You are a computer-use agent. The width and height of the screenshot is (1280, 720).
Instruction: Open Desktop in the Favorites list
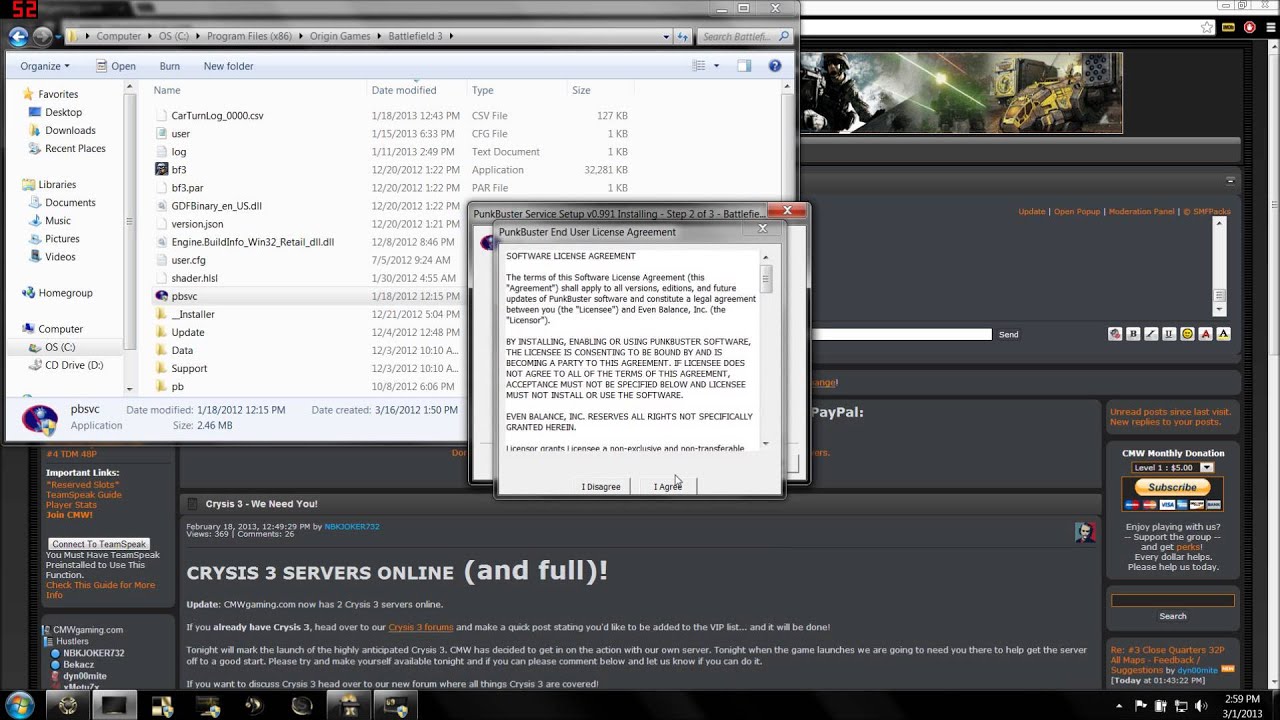(x=63, y=112)
